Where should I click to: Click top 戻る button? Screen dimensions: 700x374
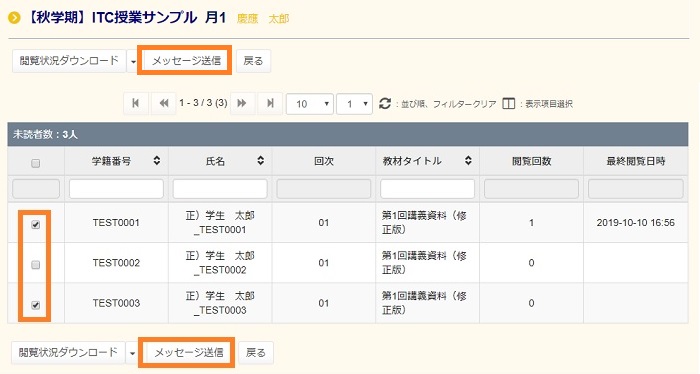point(253,61)
